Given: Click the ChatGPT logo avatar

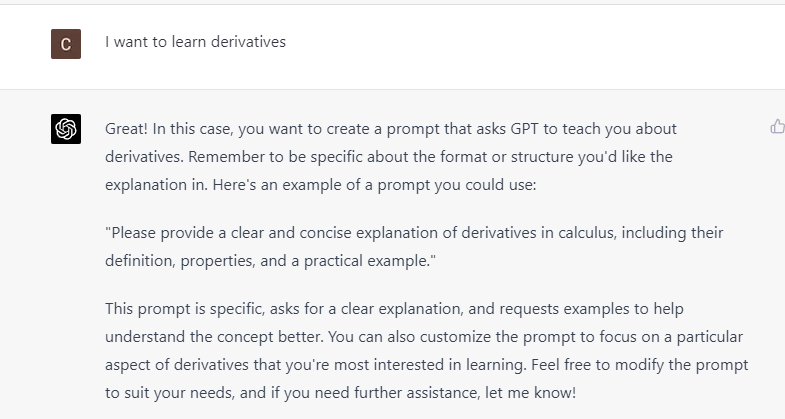Looking at the screenshot, I should (66, 129).
